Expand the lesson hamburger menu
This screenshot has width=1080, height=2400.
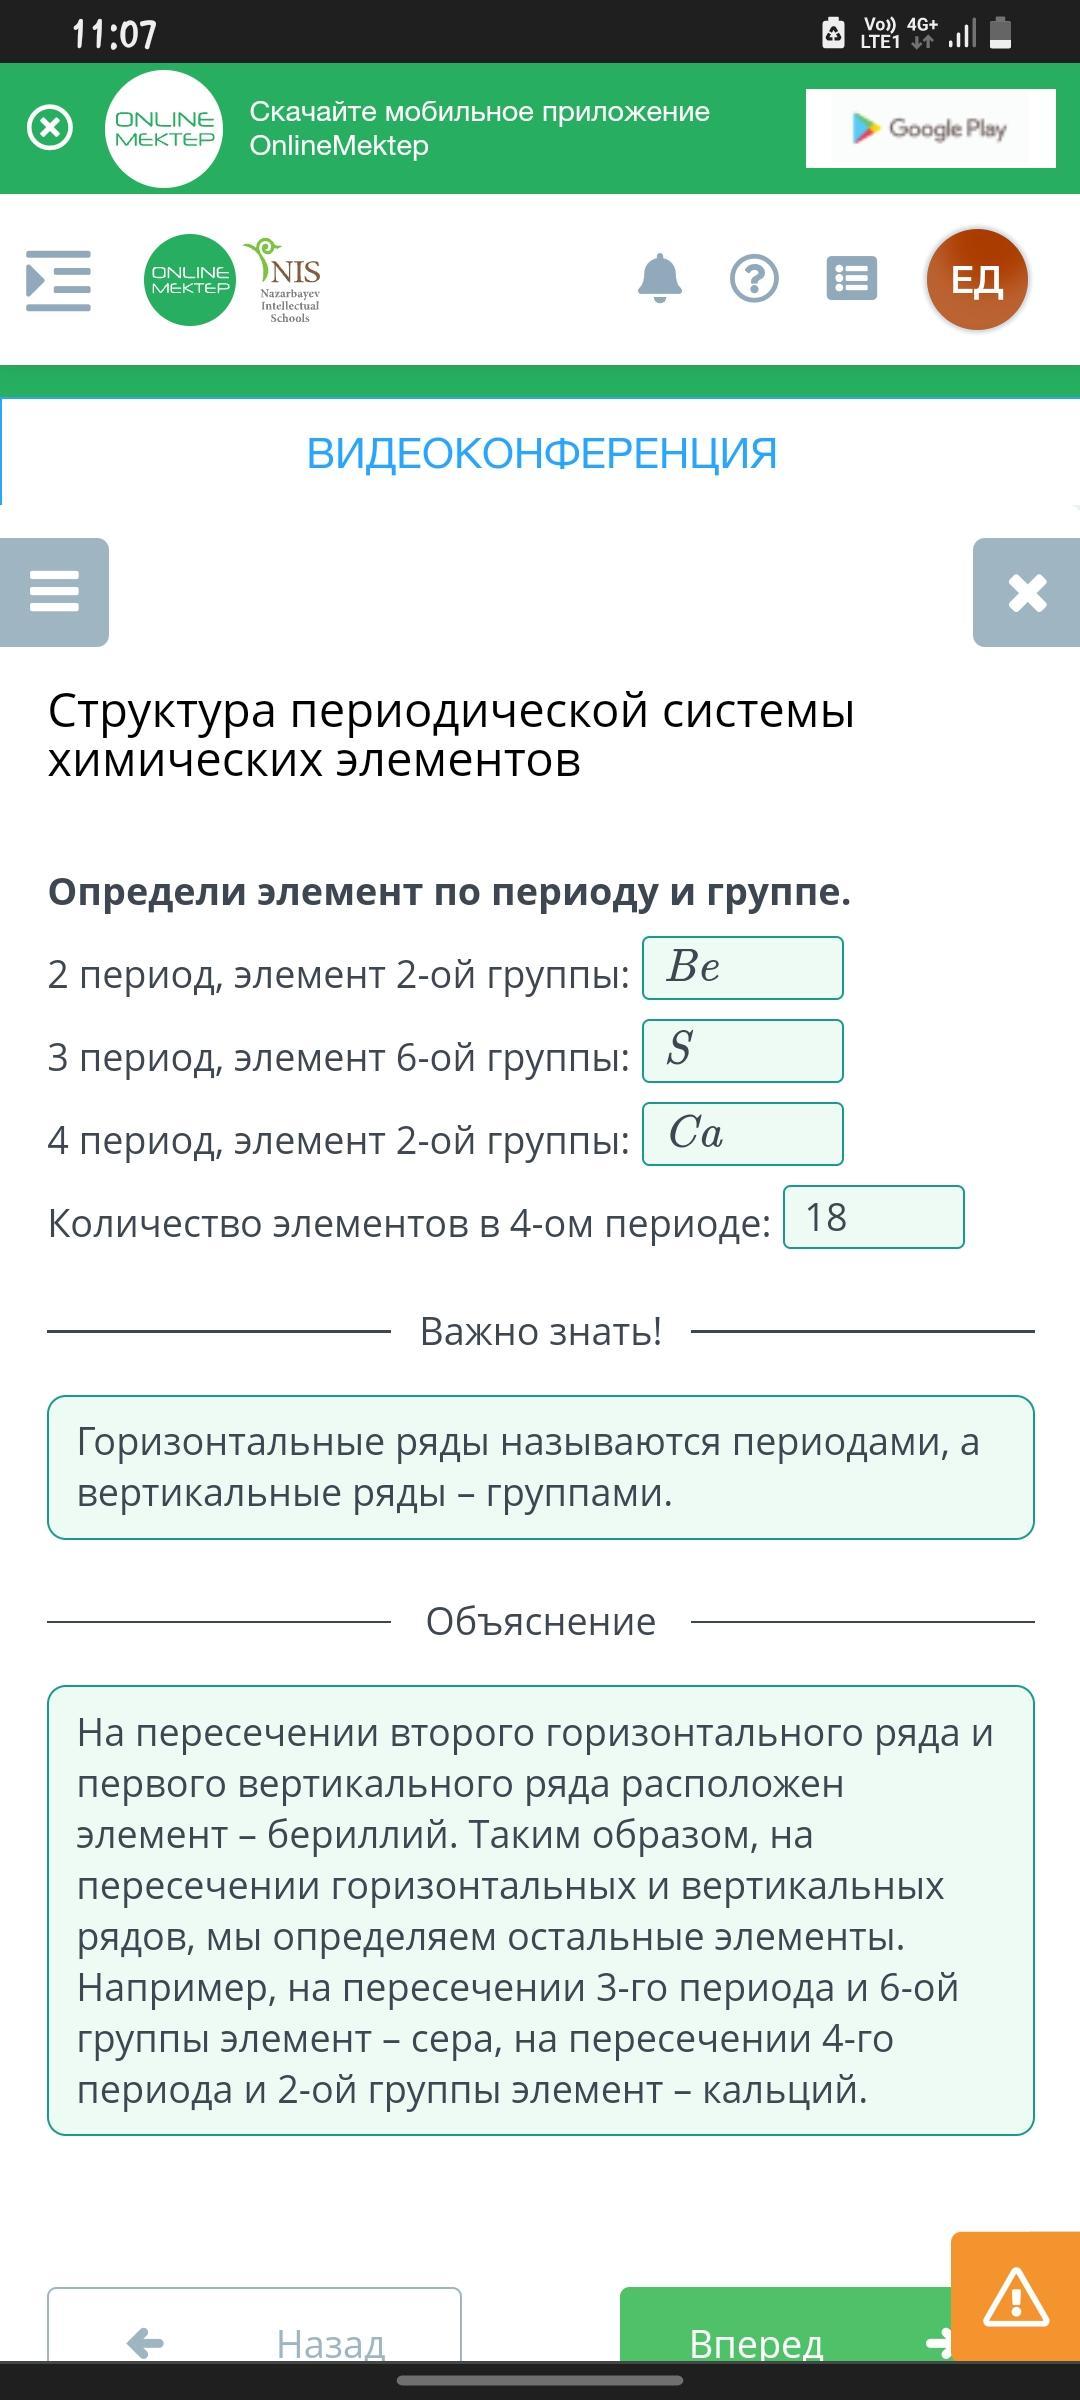[x=54, y=592]
